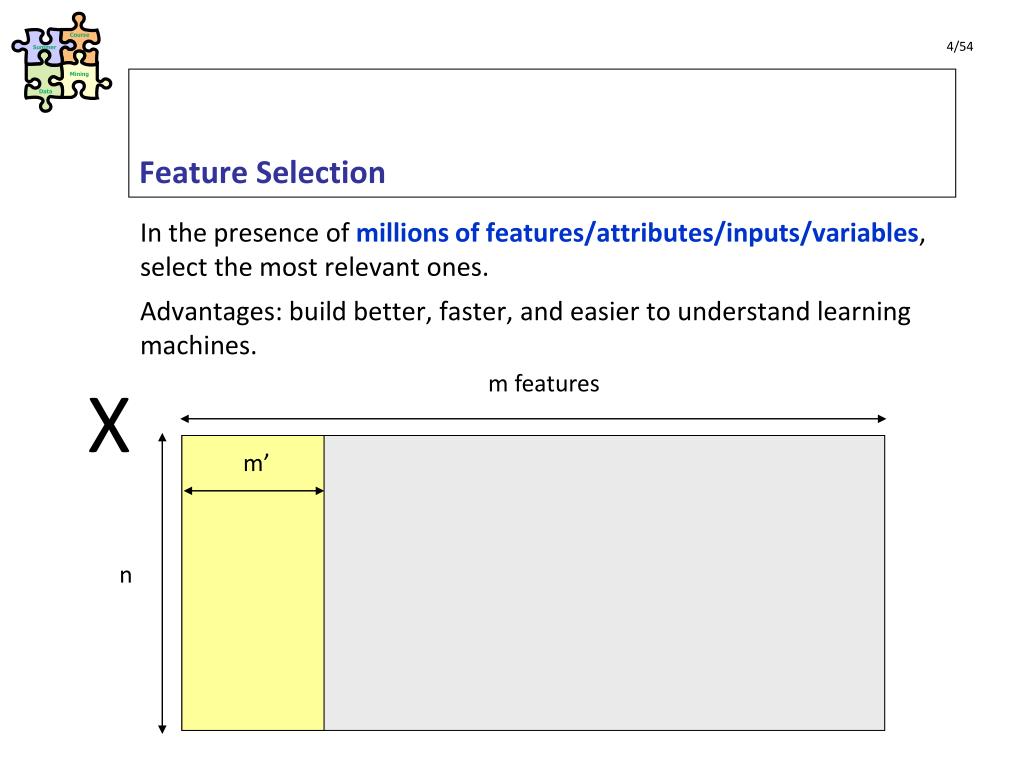Click the m' label in yellow box
Viewport: 1024px width, 768px height.
coord(256,464)
